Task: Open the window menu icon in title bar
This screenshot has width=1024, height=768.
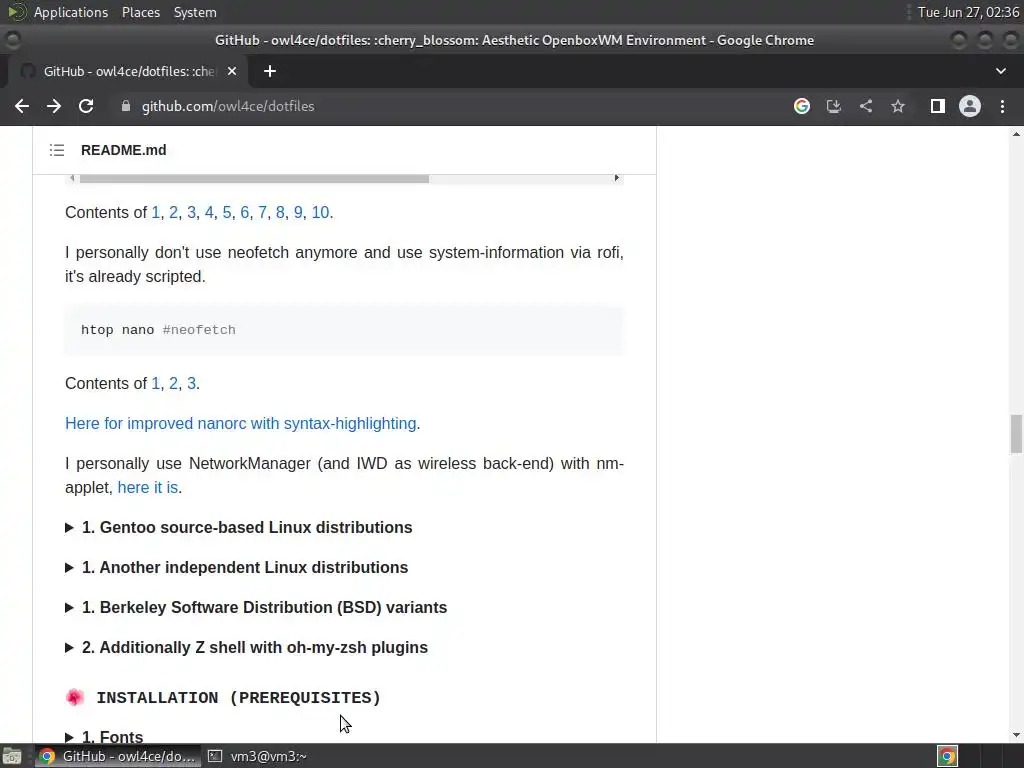Action: 12,40
